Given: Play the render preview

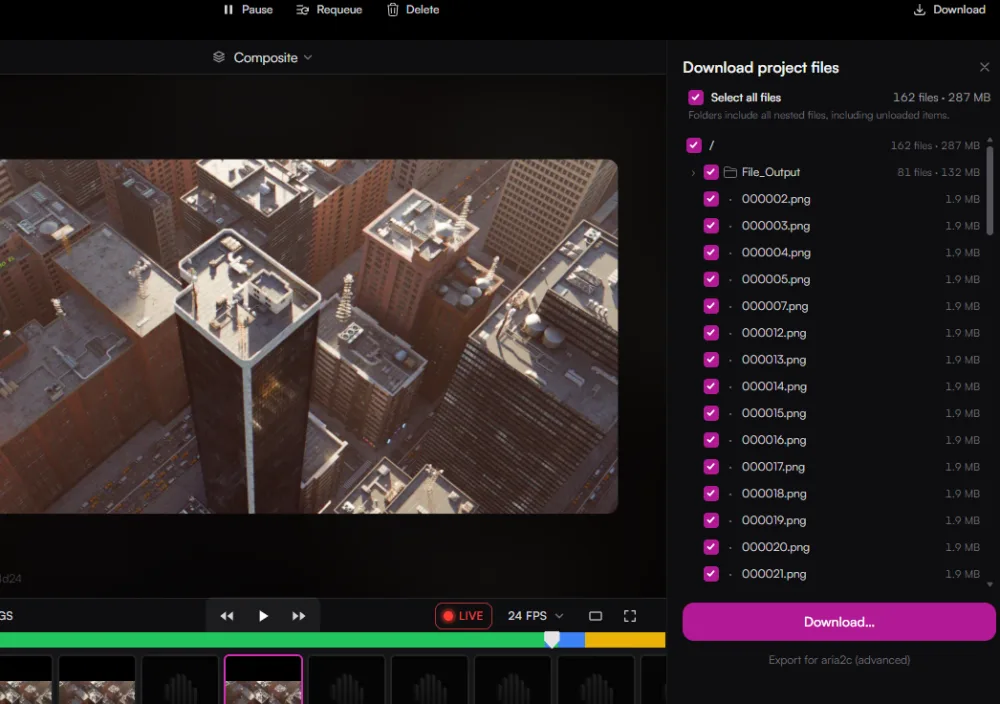Looking at the screenshot, I should point(263,616).
